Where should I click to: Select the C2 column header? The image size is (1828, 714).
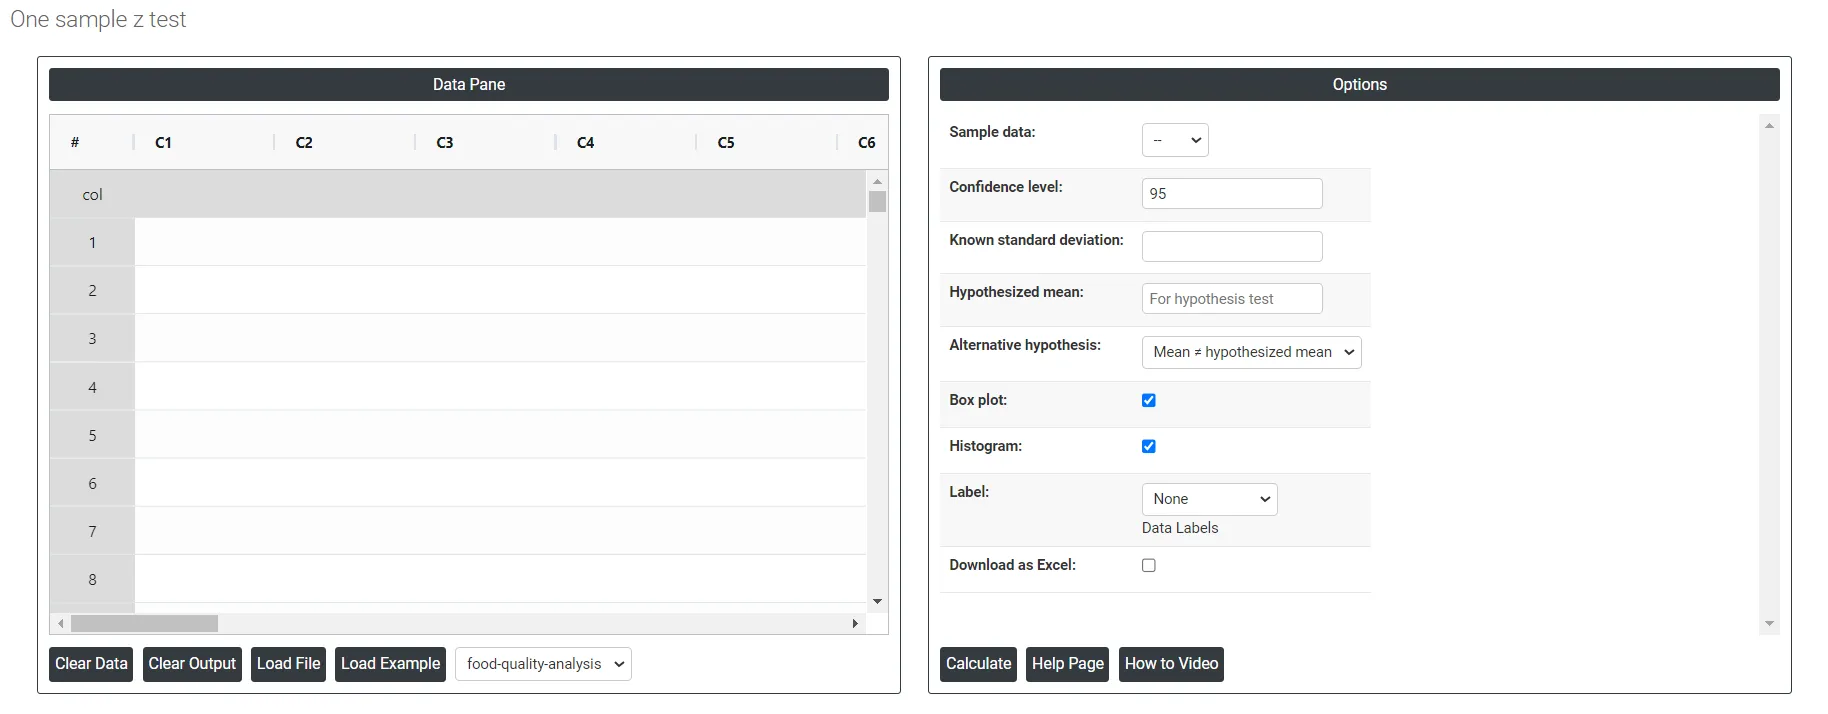coord(345,143)
